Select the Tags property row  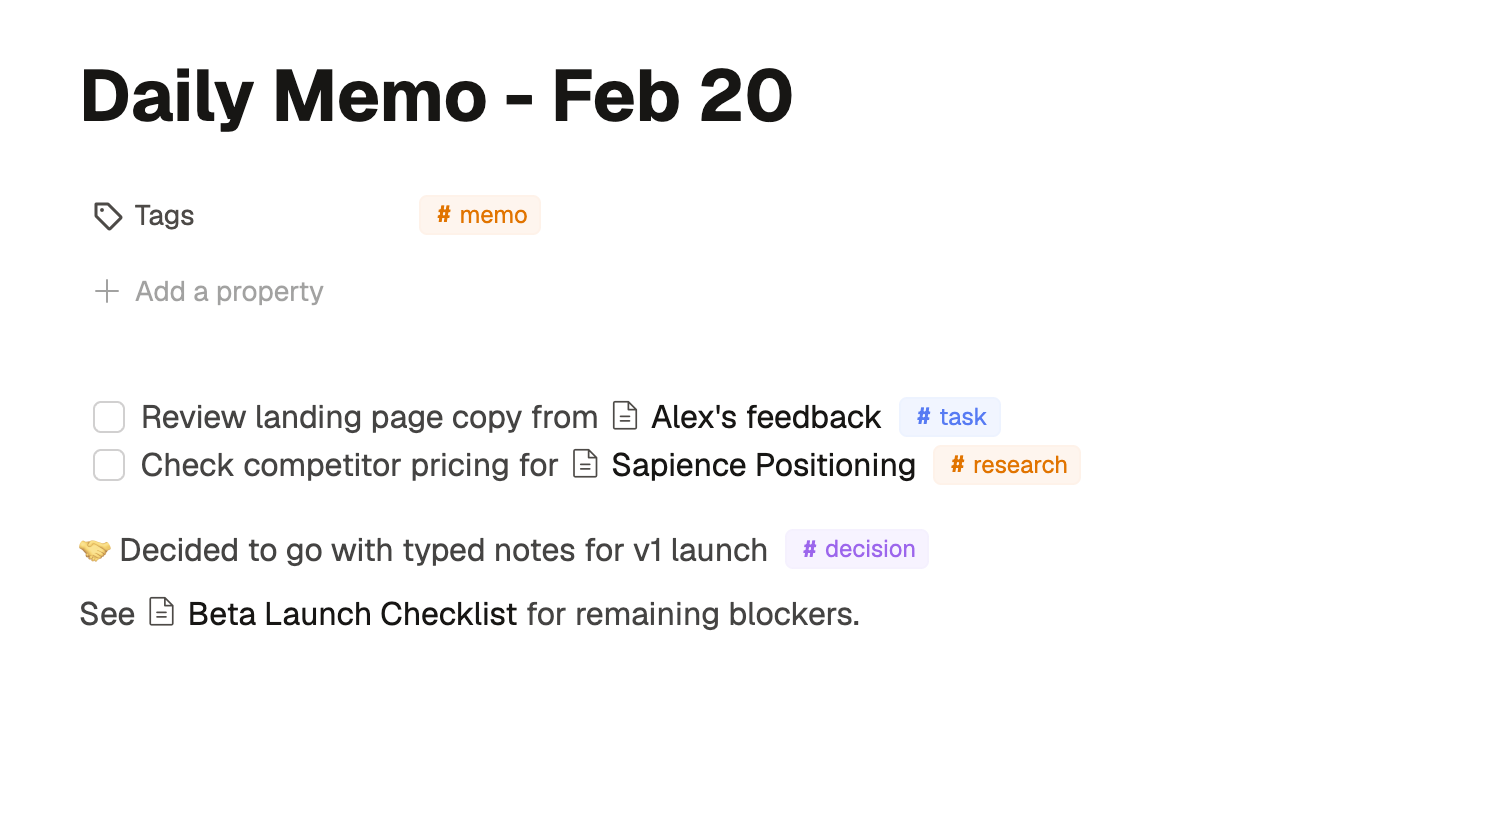(163, 215)
